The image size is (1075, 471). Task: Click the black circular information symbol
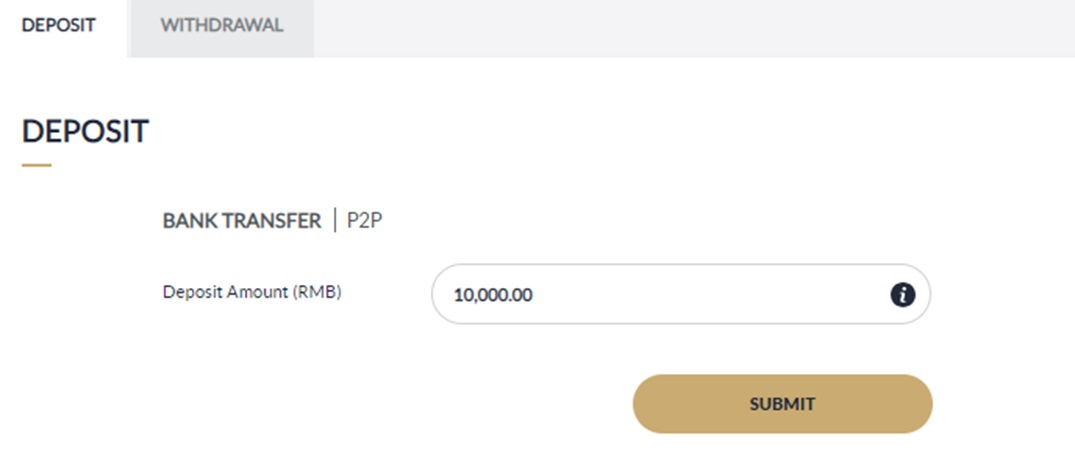(x=903, y=295)
